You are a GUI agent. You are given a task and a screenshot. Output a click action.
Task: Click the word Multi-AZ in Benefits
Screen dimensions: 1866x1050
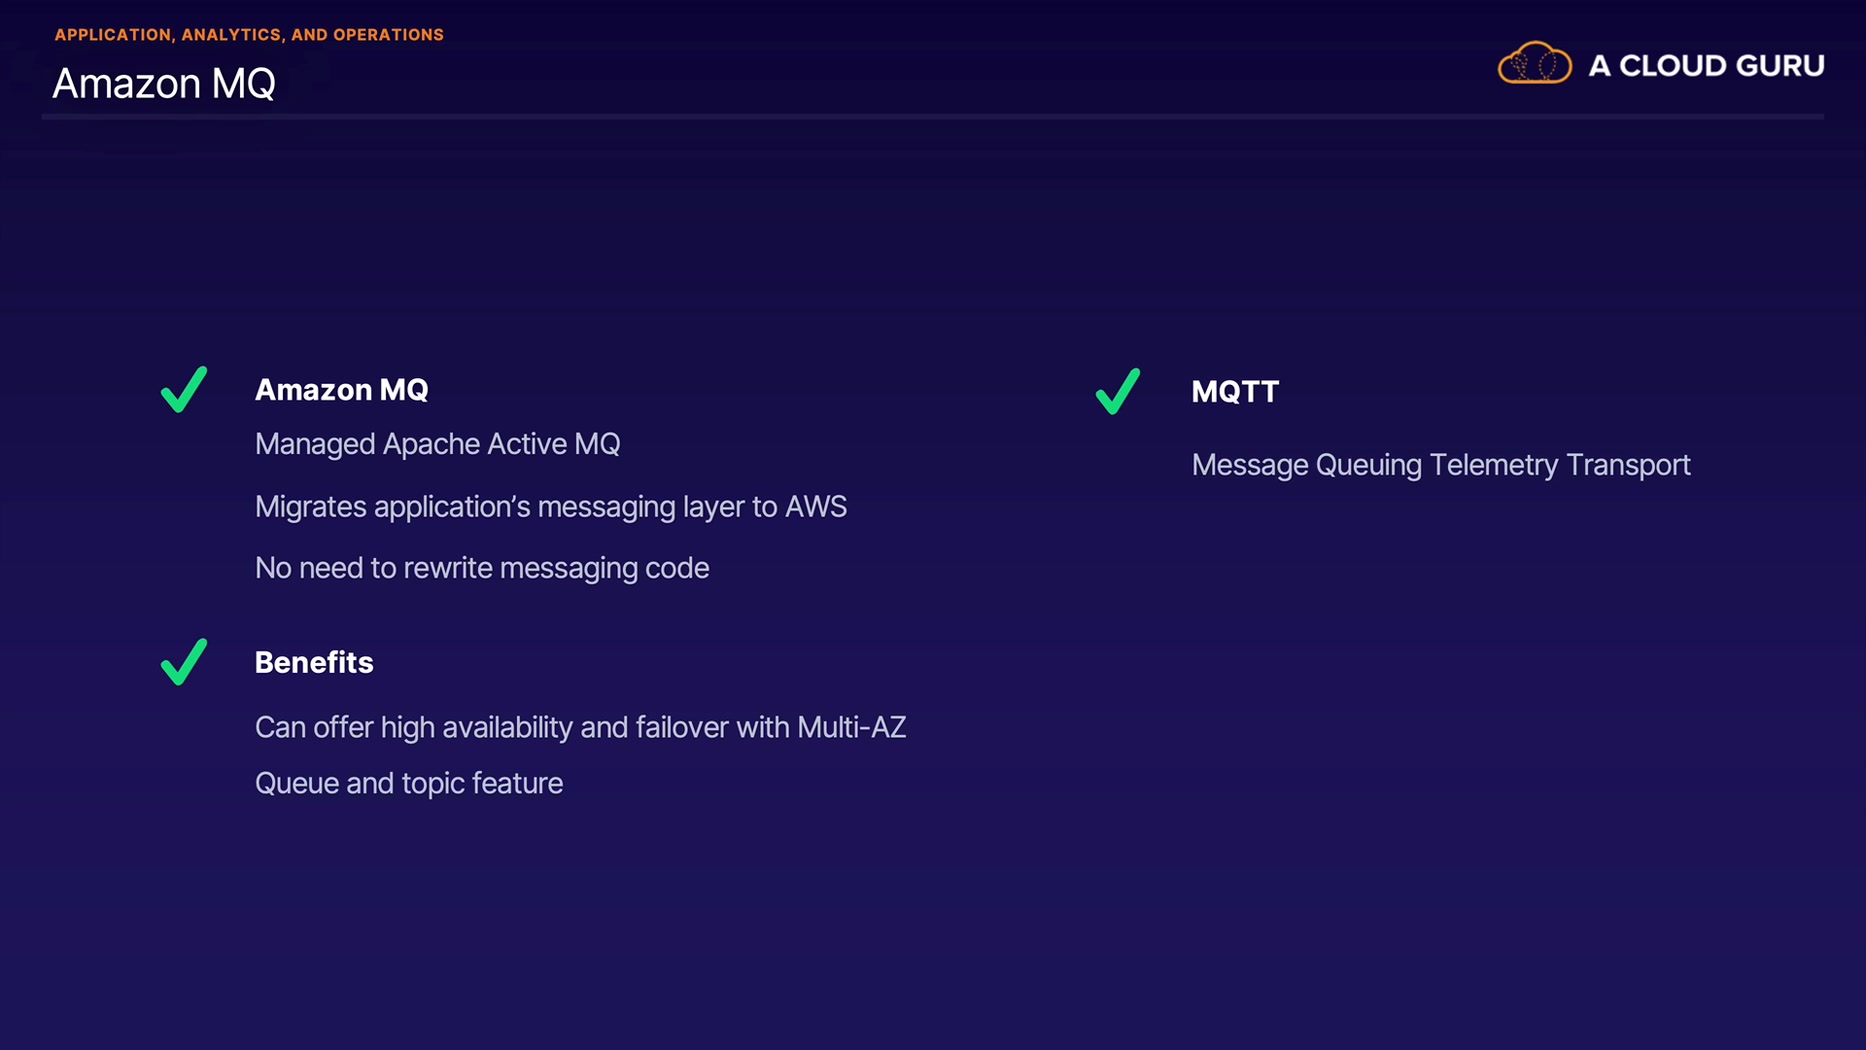click(851, 727)
